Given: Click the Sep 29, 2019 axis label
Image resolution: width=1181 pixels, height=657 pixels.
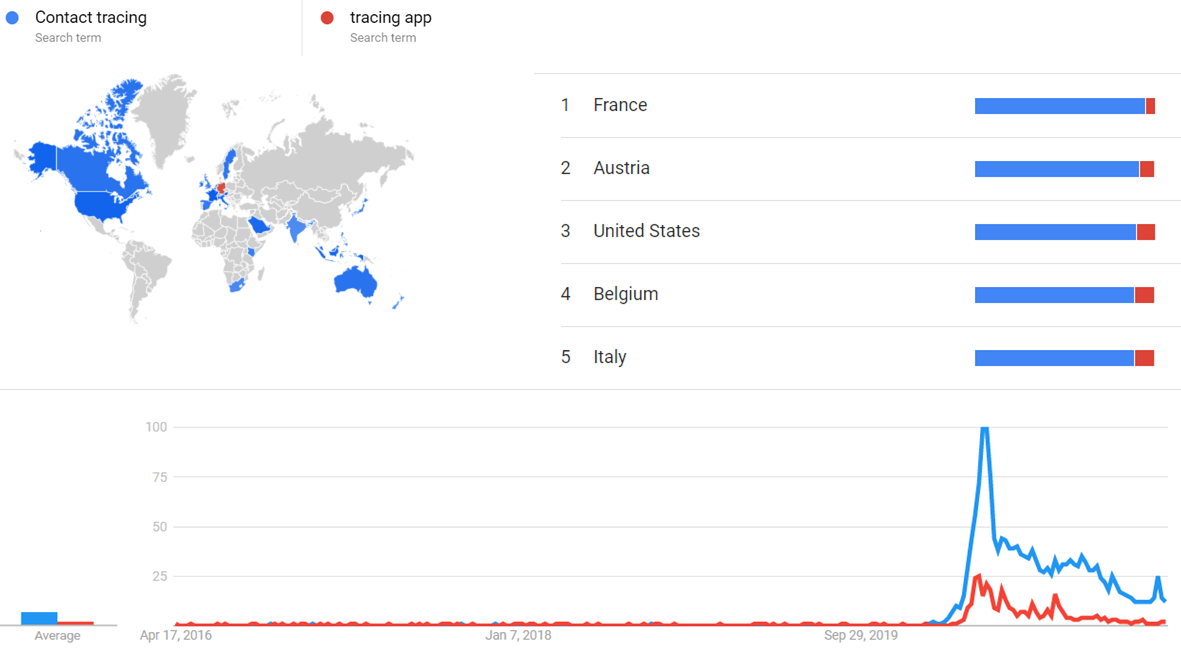Looking at the screenshot, I should [861, 635].
